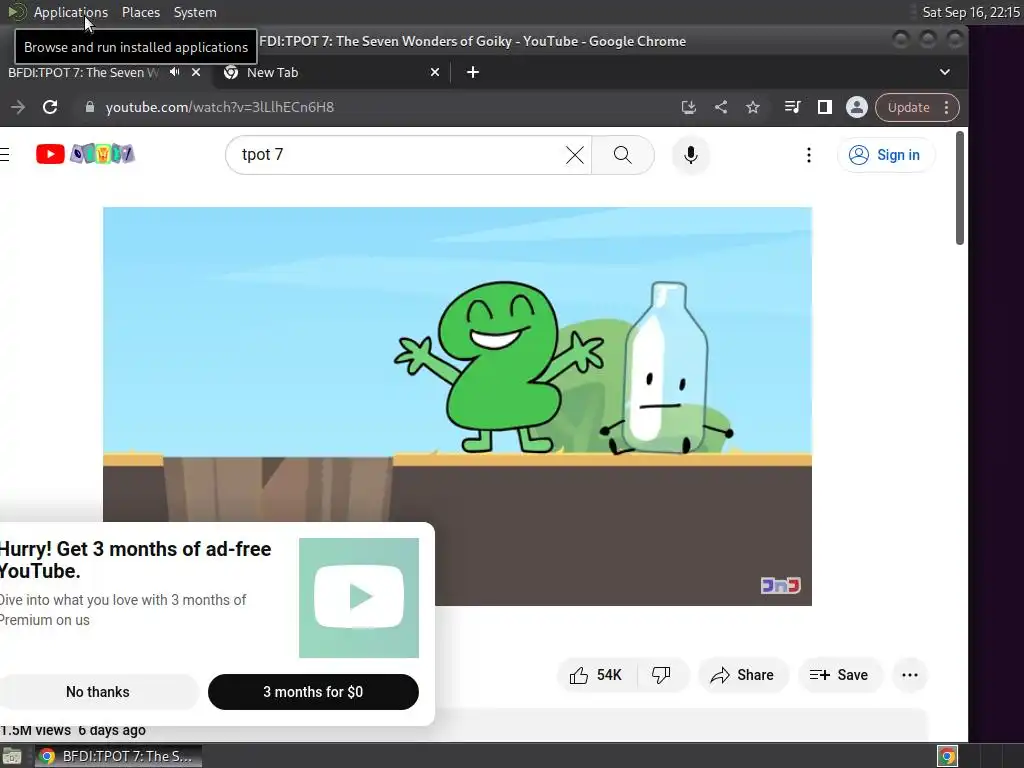
Task: Click the Premium promo play thumbnail
Action: (359, 598)
